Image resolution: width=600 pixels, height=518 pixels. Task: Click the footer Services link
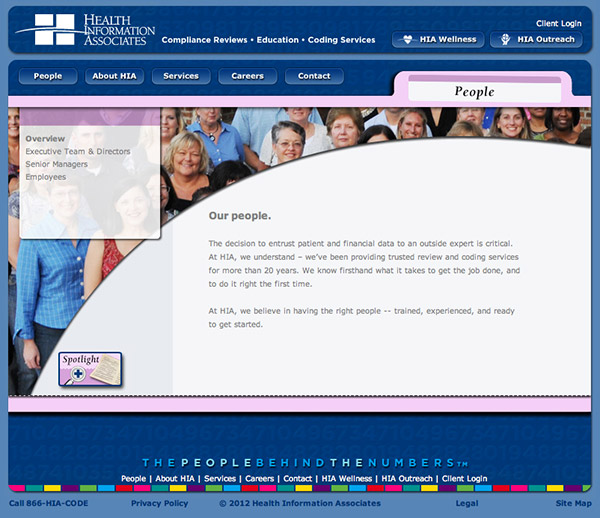[x=220, y=479]
